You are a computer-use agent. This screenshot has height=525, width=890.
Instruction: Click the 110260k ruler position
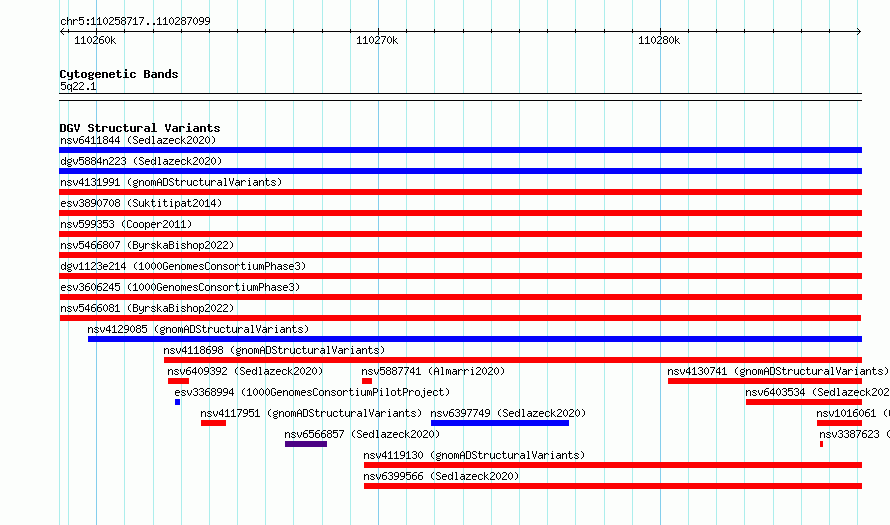tap(95, 40)
